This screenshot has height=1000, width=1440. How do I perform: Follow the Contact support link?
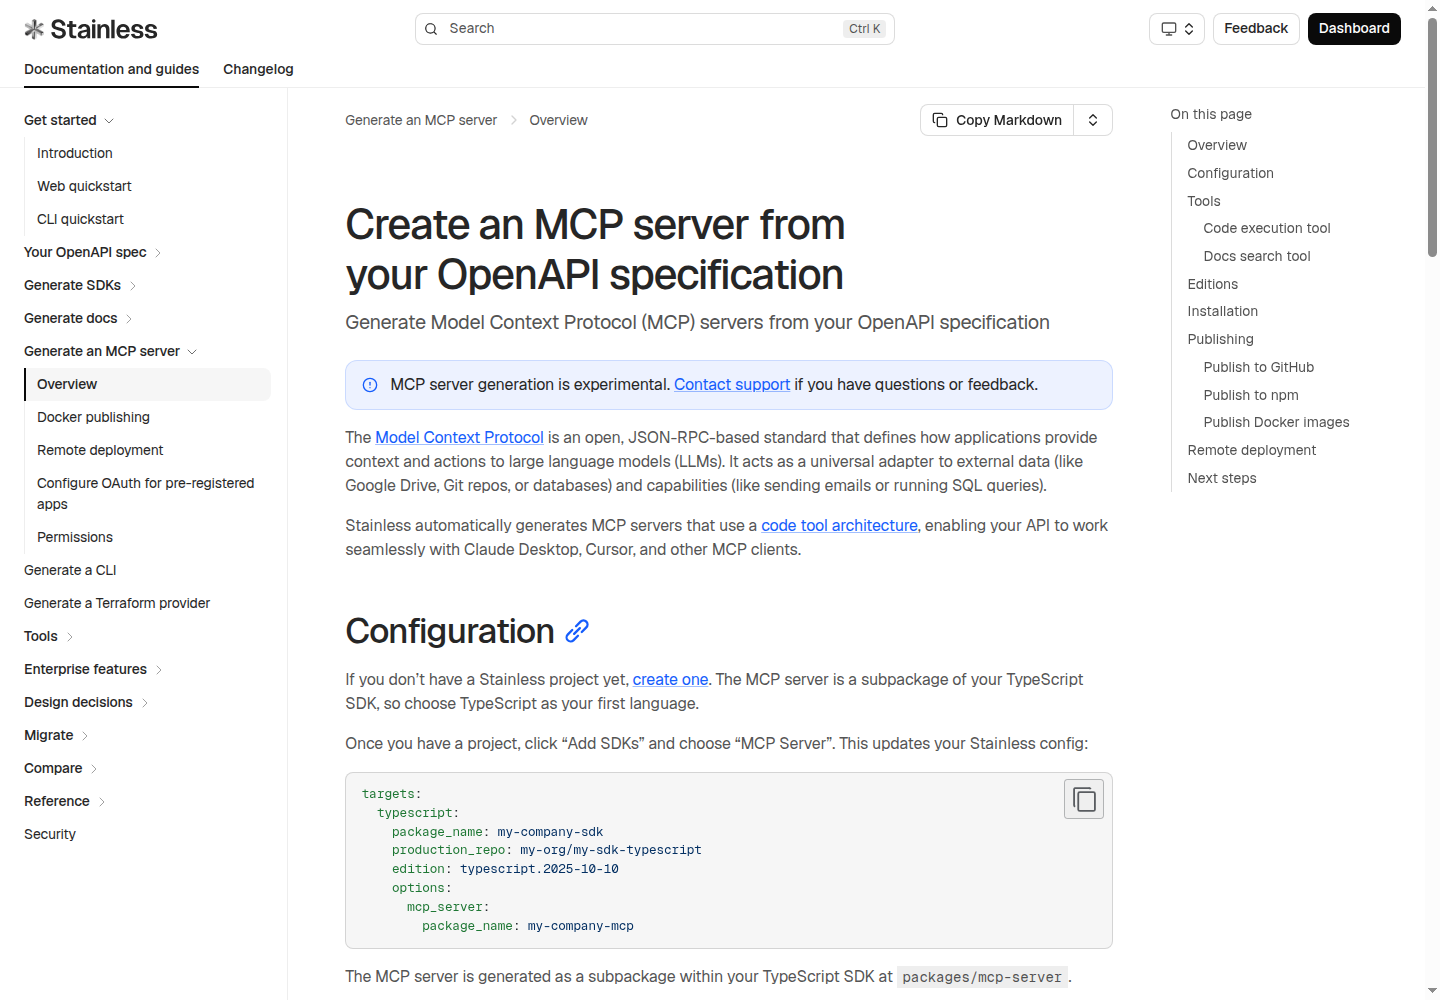tap(732, 385)
